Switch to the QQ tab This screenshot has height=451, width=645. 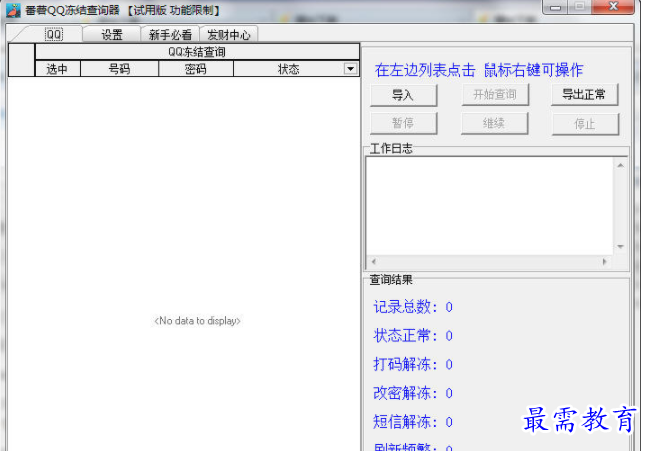[x=53, y=35]
